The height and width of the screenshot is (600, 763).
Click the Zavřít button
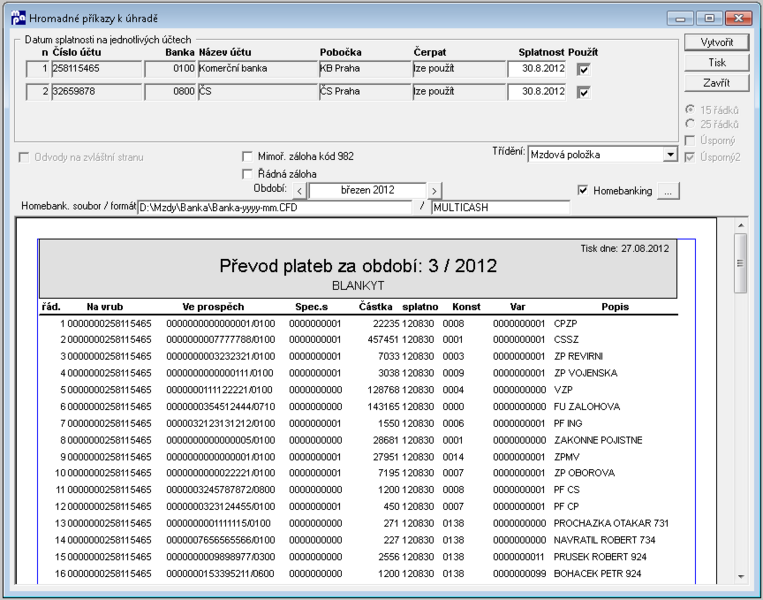tap(717, 83)
